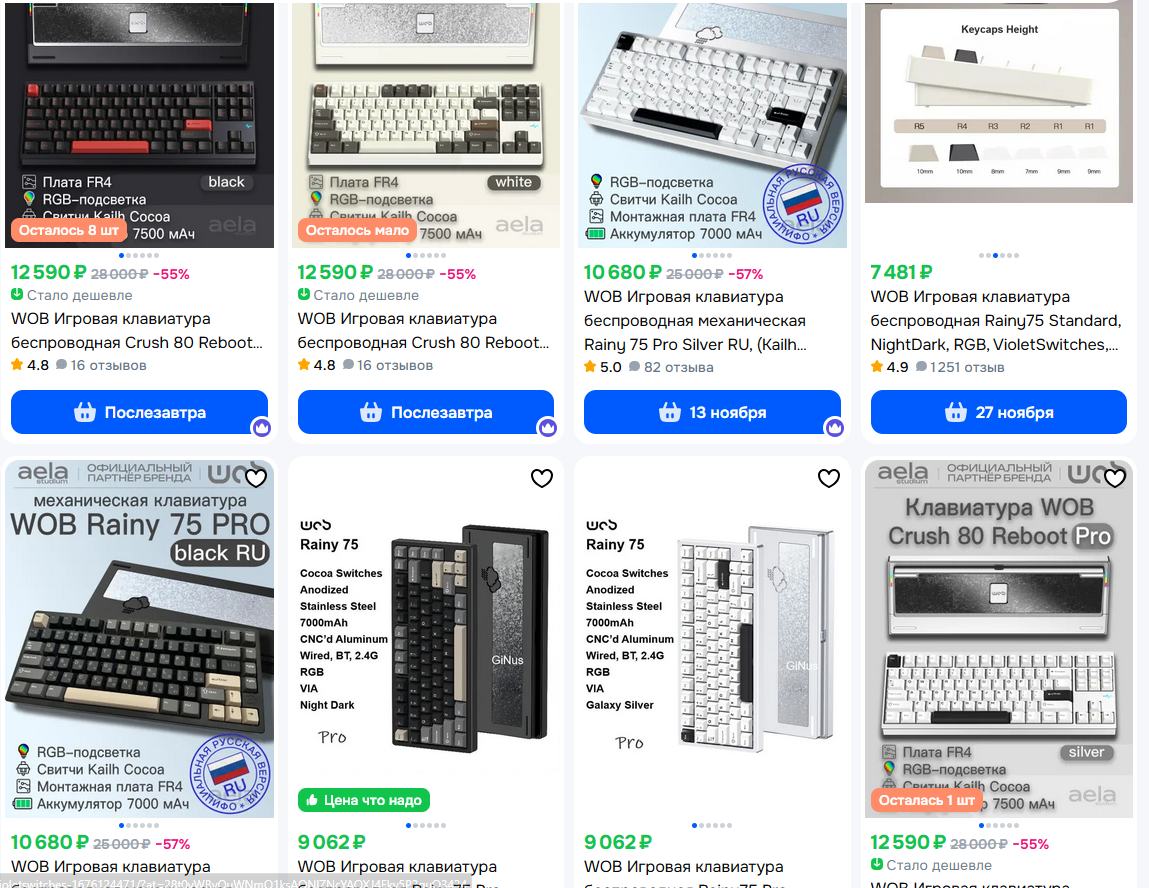Image resolution: width=1149 pixels, height=888 pixels.
Task: Favorite the Rainy 75 Night Dark keyboard
Action: [x=542, y=478]
